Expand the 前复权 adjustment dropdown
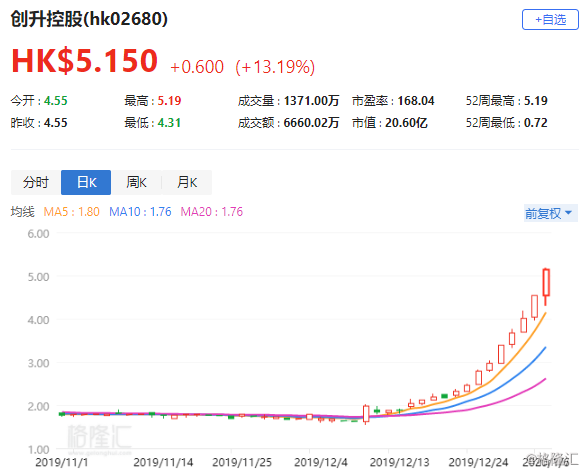The image size is (586, 473). pos(551,213)
